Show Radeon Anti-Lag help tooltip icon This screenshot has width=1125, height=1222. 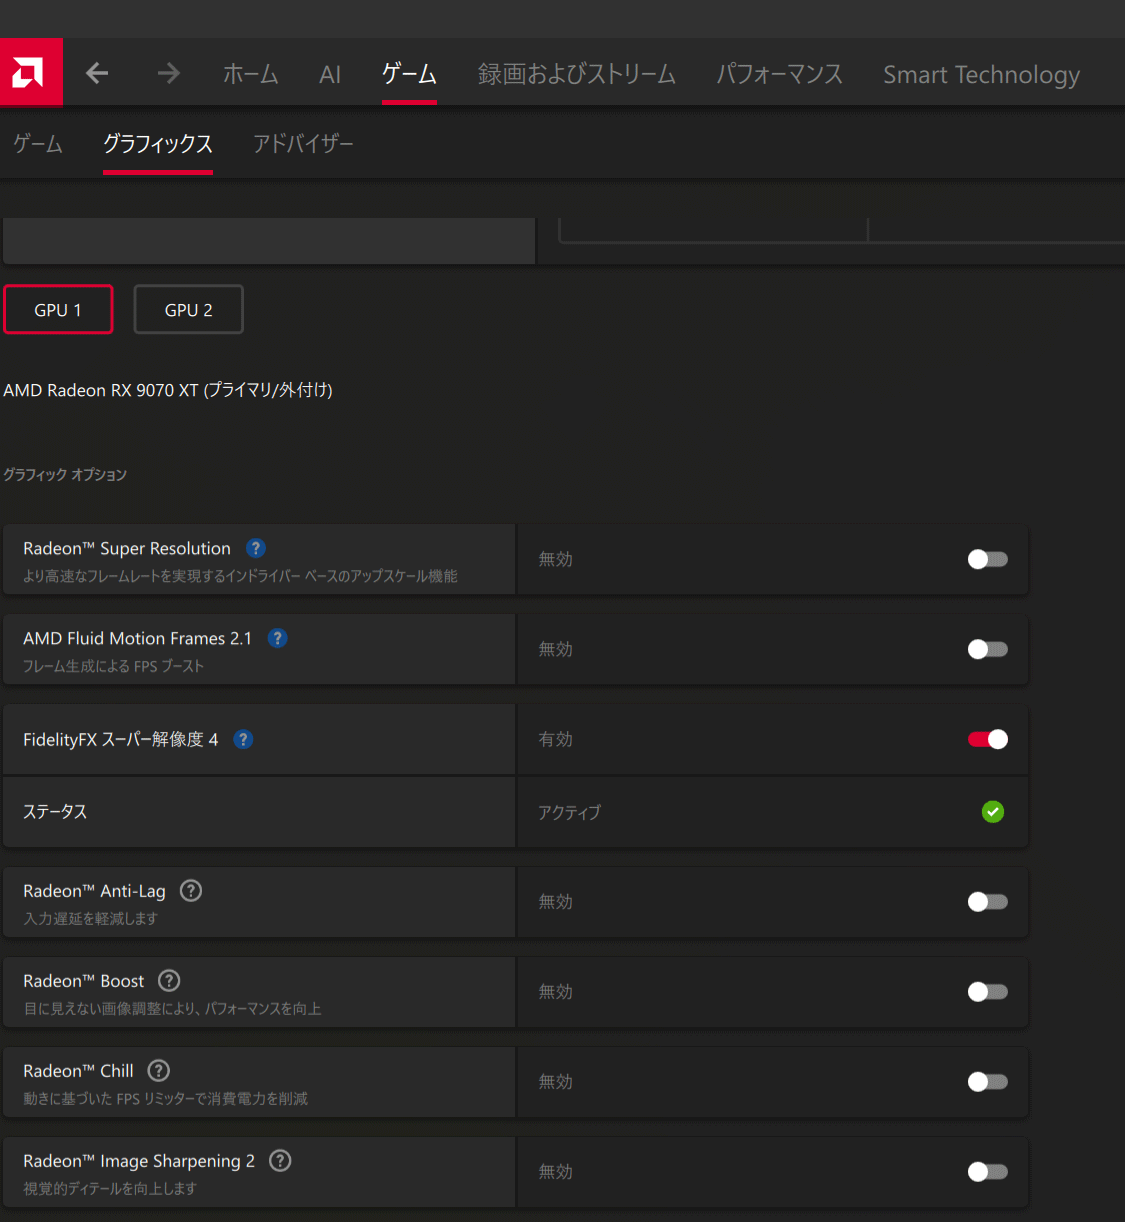(x=191, y=890)
